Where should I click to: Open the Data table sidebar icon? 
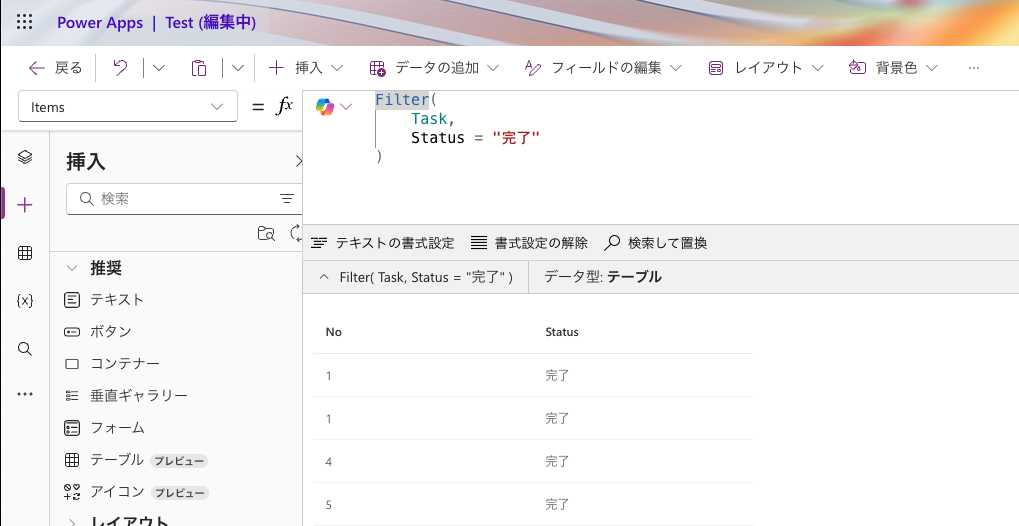tap(25, 253)
